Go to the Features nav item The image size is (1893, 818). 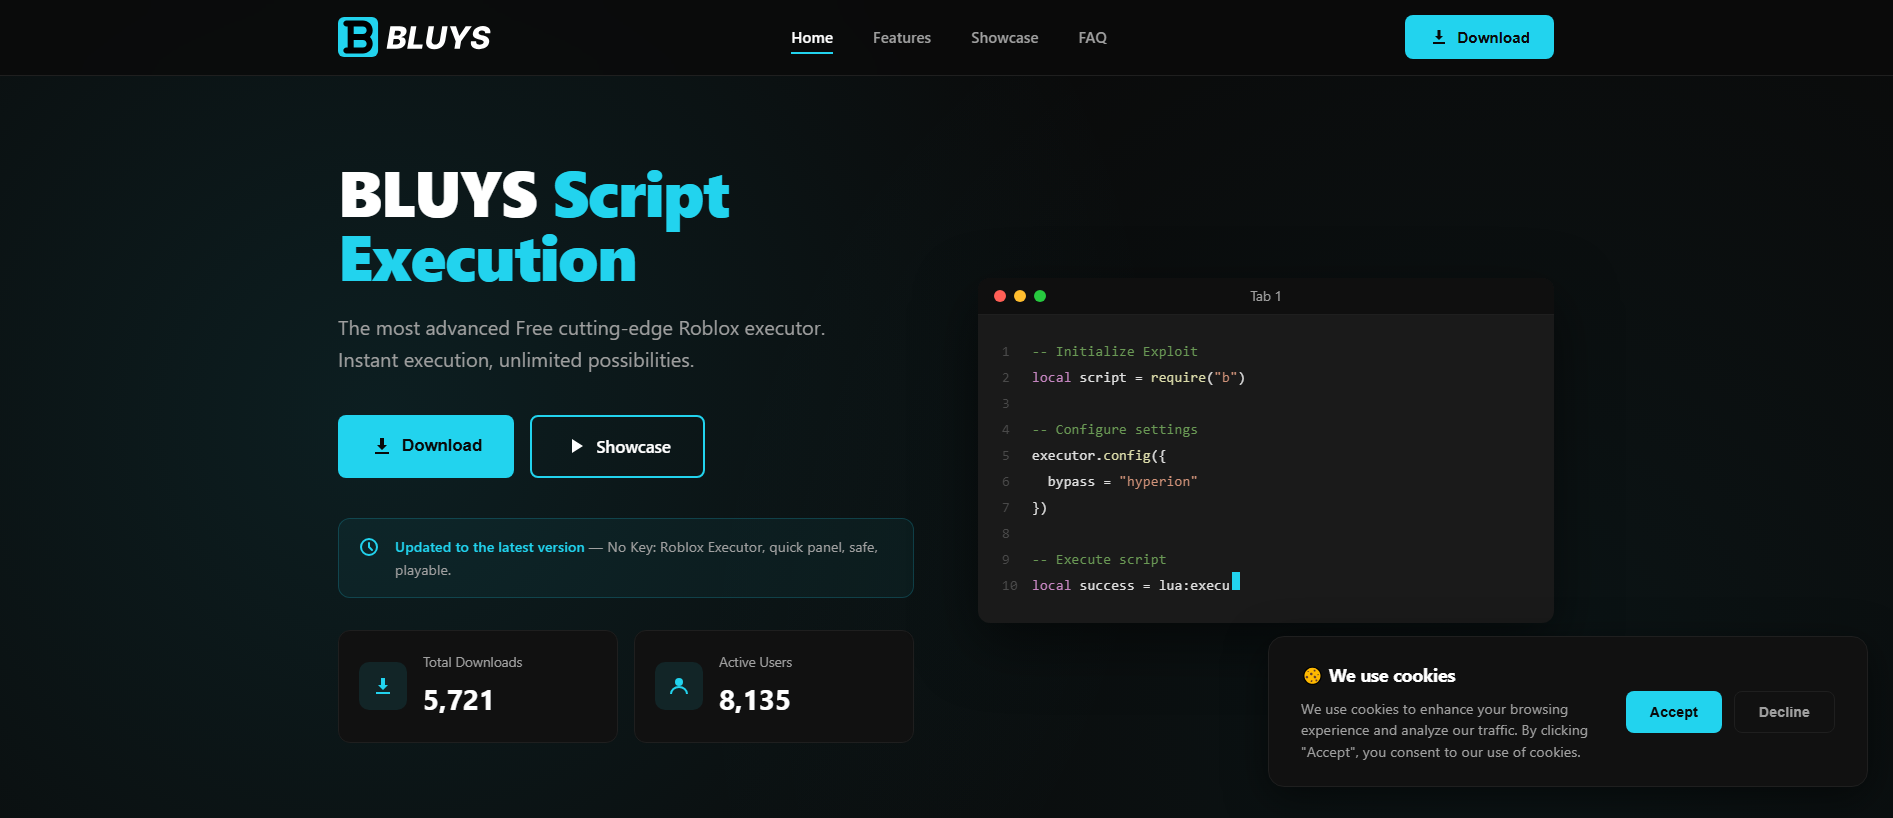902,38
